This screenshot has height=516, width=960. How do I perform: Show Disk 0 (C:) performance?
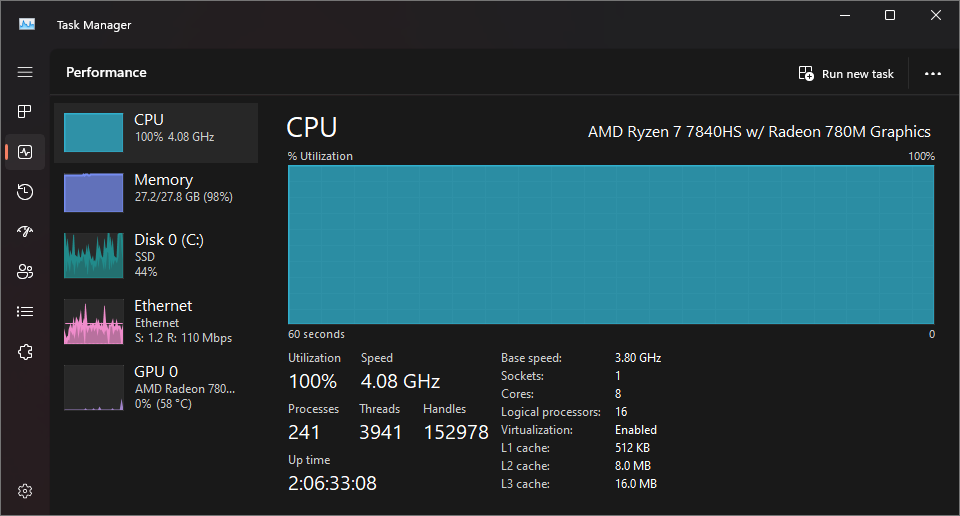pyautogui.click(x=156, y=255)
